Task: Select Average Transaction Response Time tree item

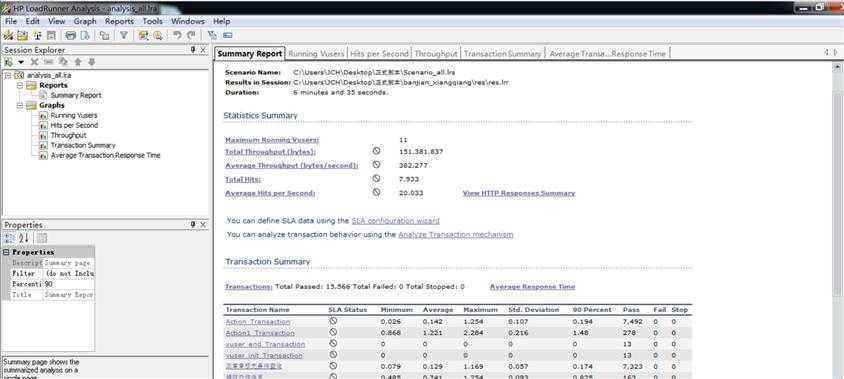Action: click(105, 155)
